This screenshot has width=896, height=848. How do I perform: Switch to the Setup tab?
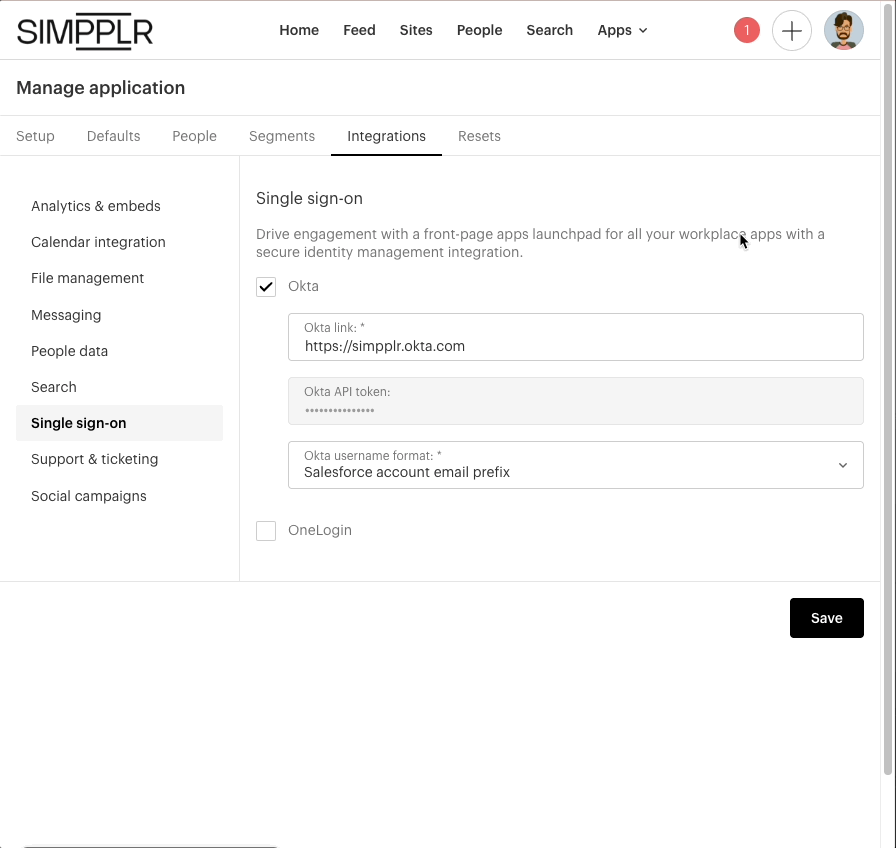coord(35,136)
